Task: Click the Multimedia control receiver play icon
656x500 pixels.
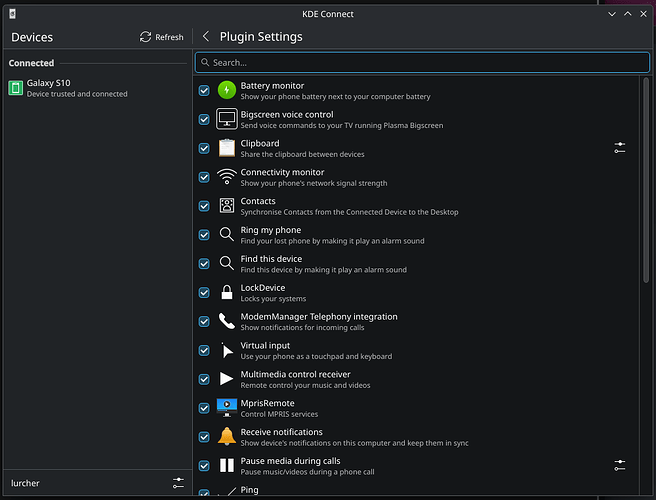Action: [227, 379]
